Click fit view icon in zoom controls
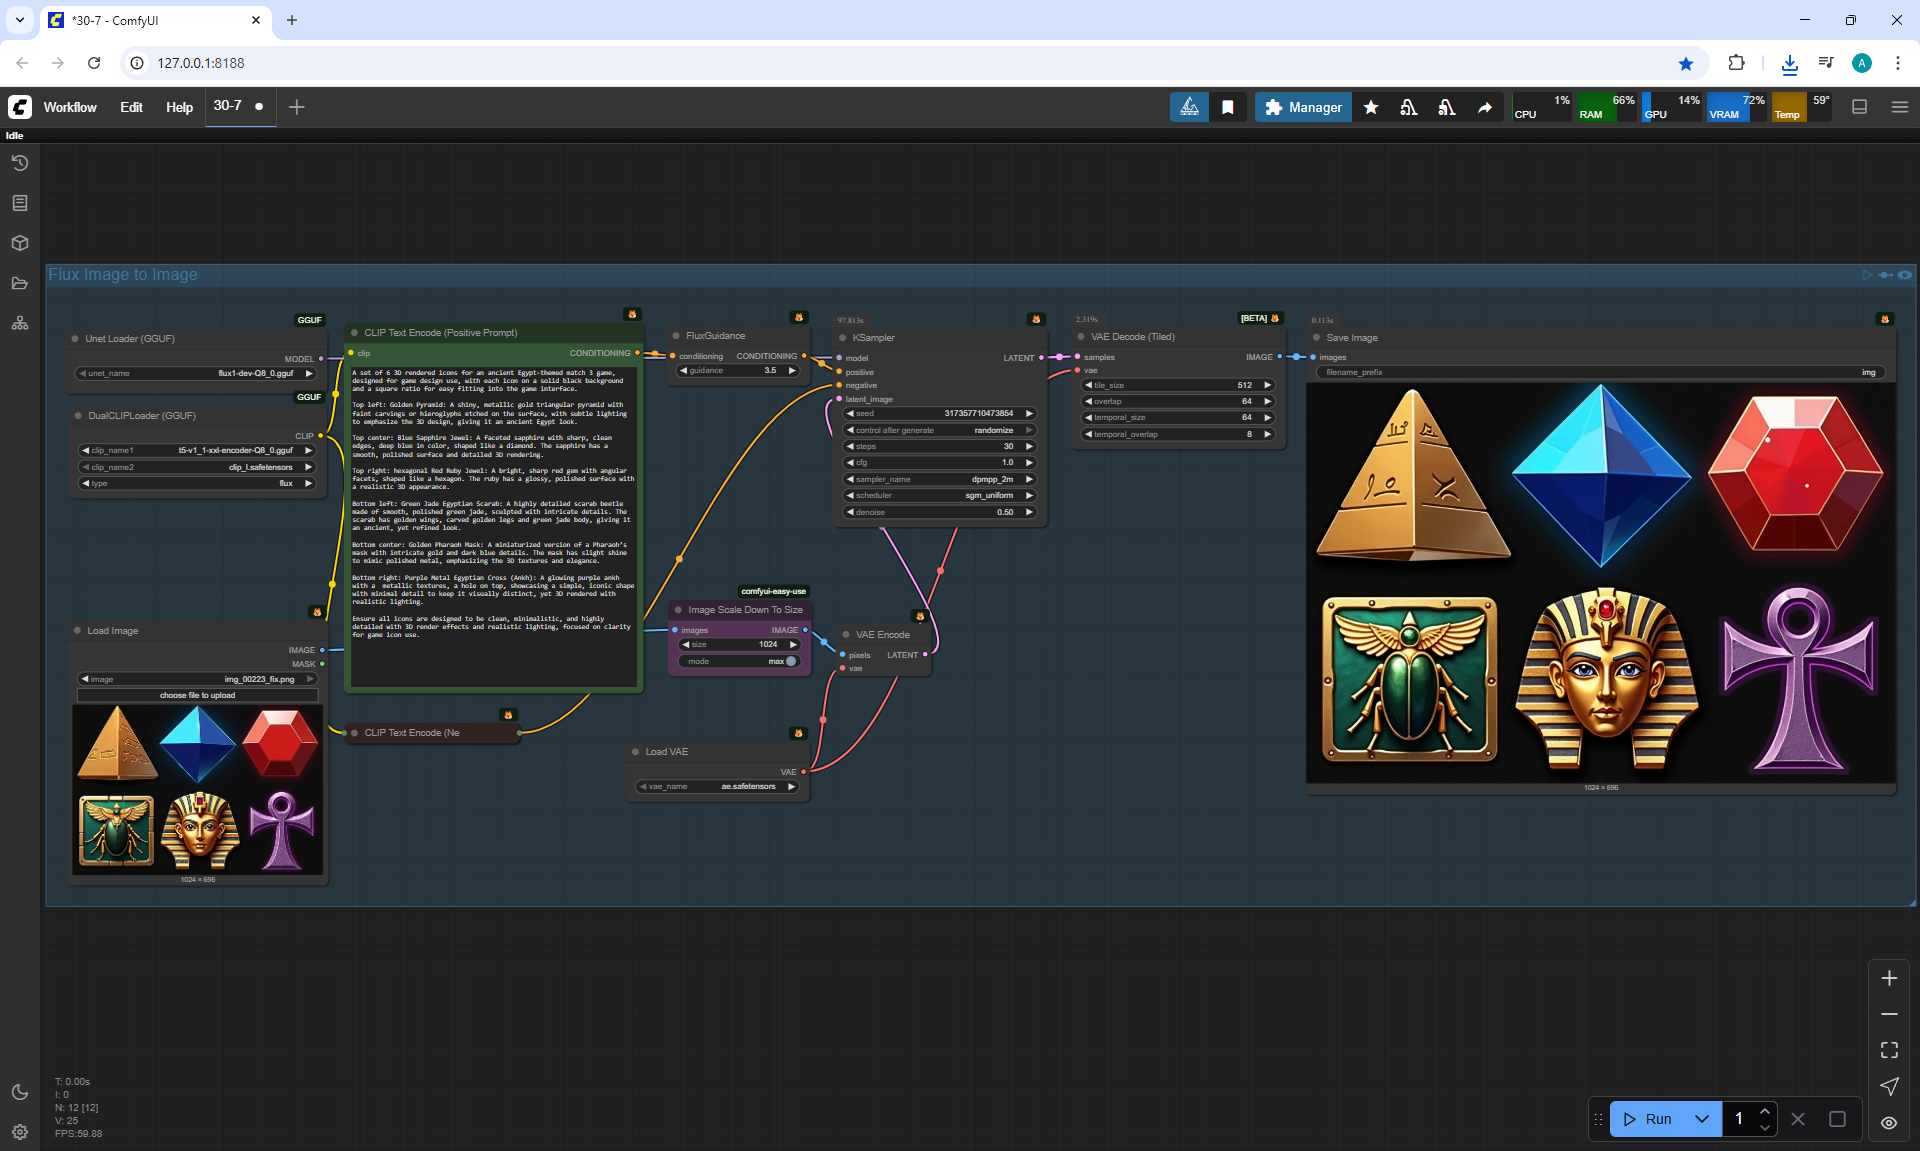The image size is (1920, 1151). point(1889,1050)
